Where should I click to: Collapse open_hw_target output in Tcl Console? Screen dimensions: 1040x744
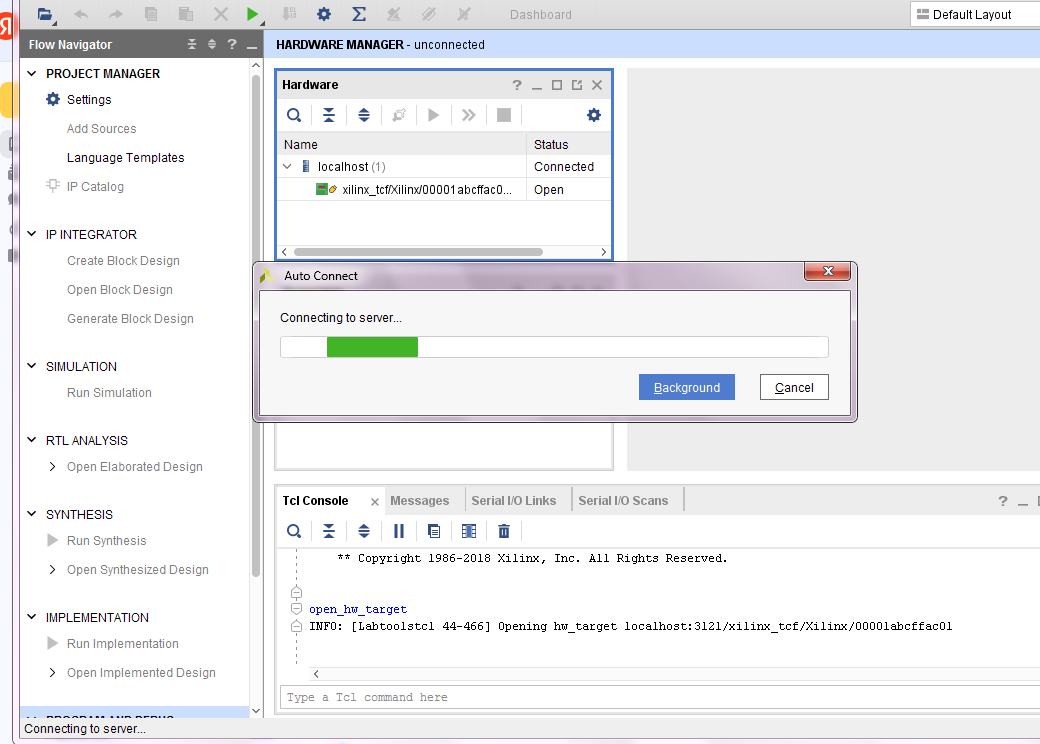pyautogui.click(x=296, y=609)
